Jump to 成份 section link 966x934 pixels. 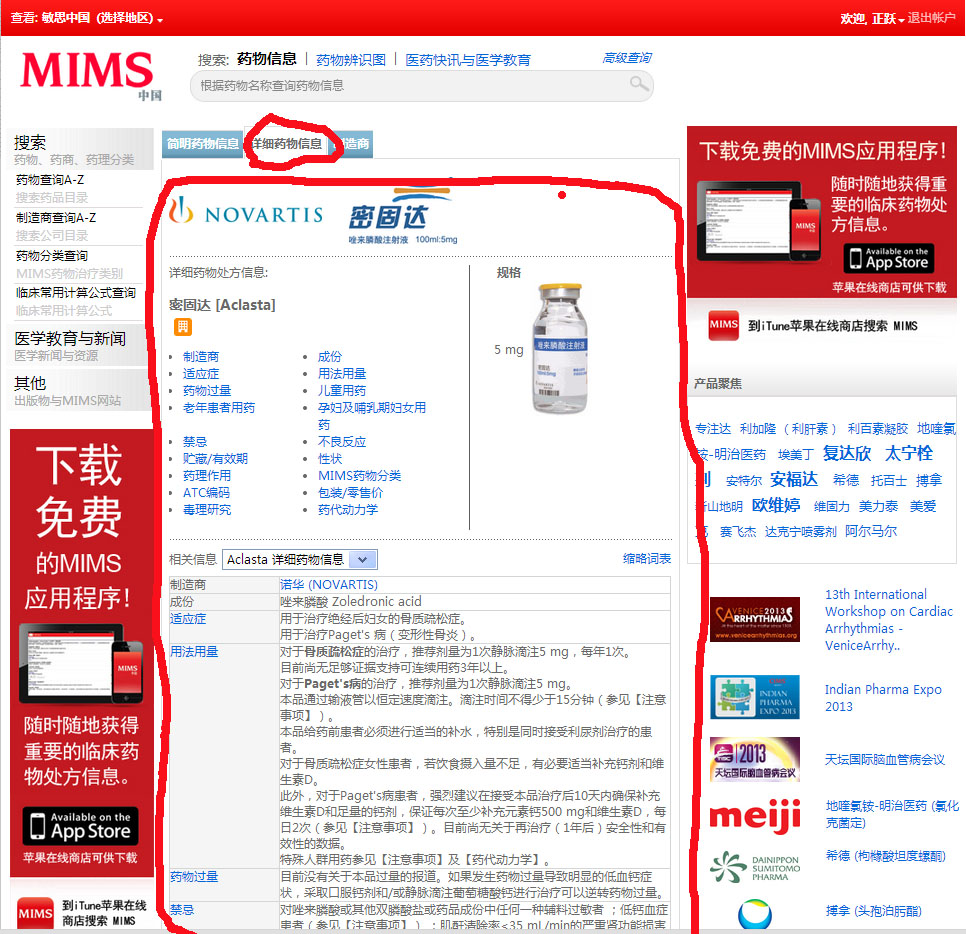tap(330, 357)
